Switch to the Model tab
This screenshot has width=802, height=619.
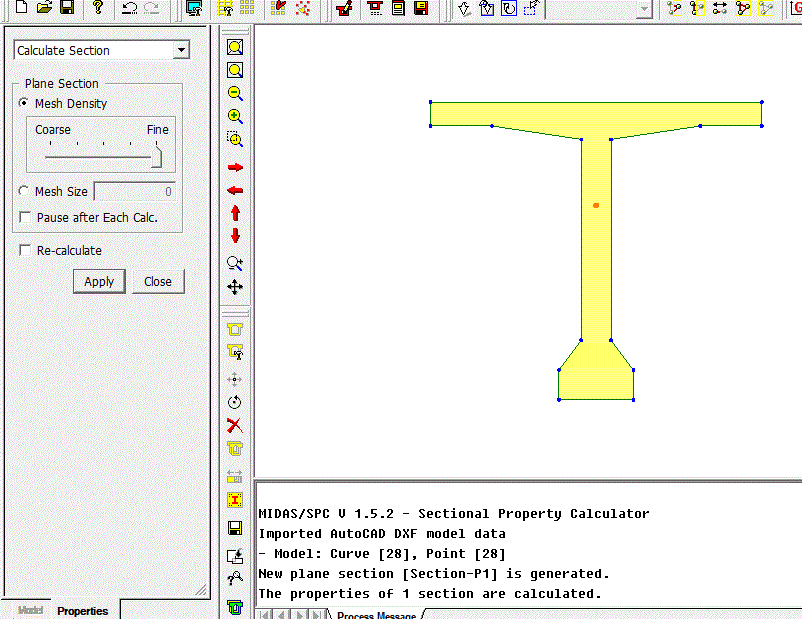click(30, 610)
